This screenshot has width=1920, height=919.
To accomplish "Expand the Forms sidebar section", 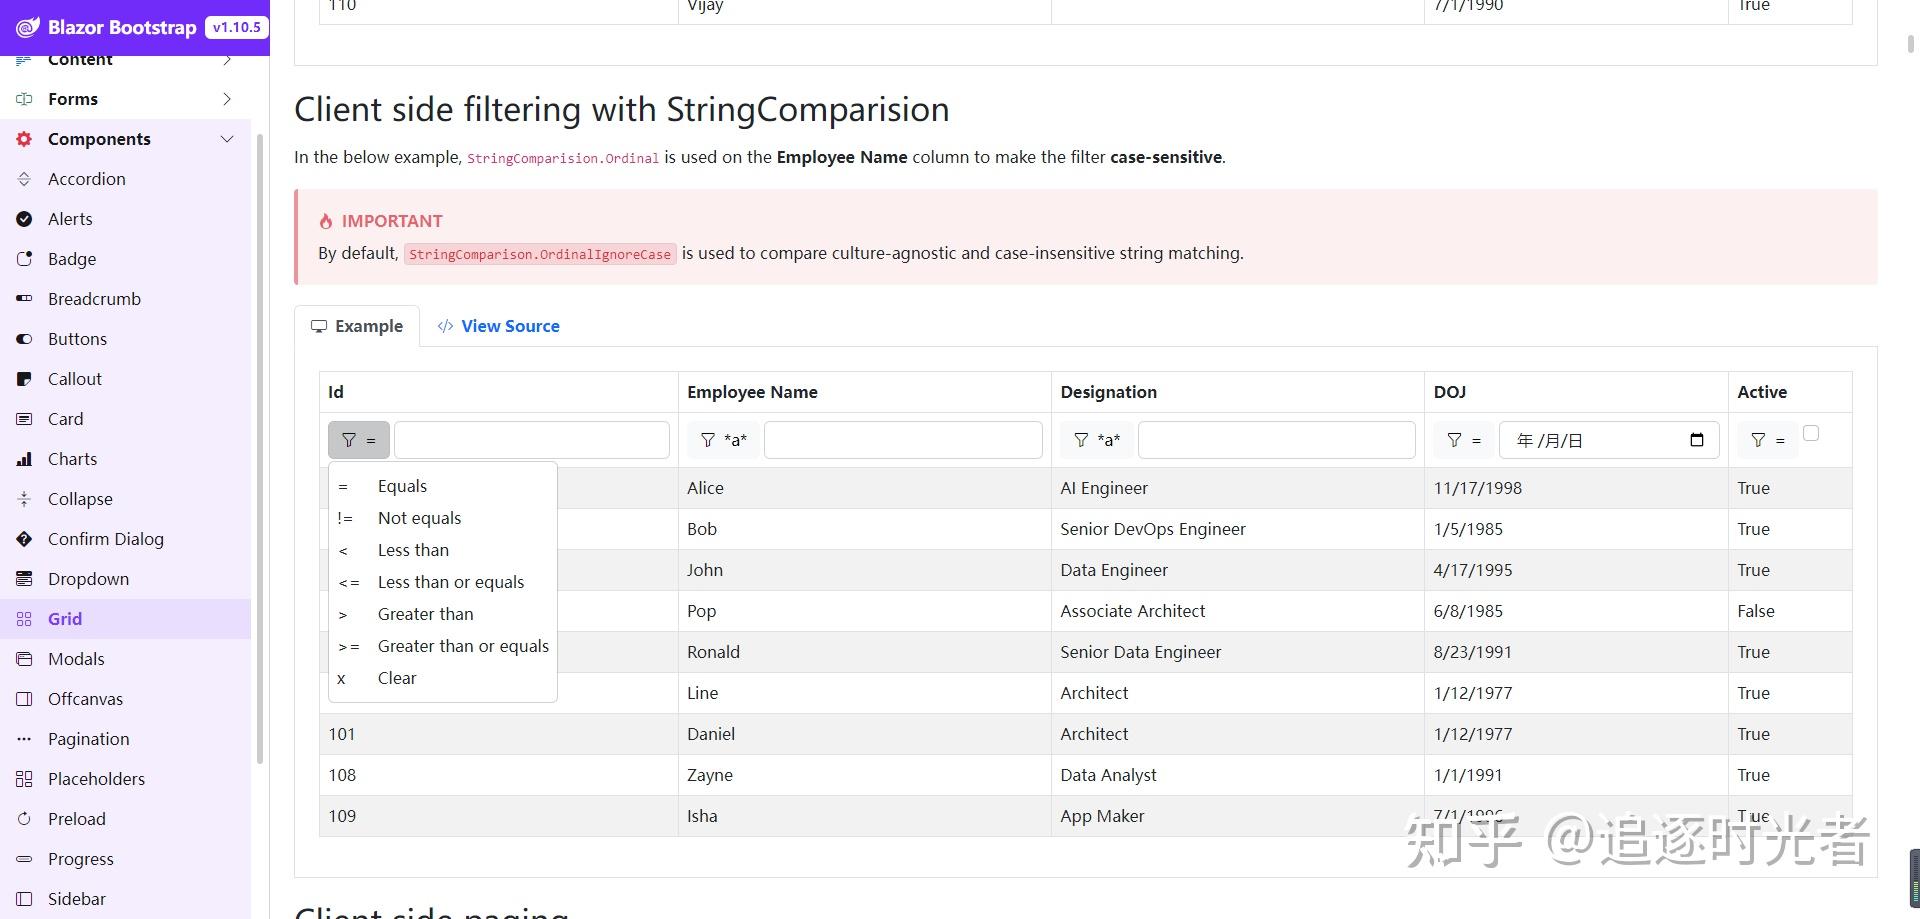I will pyautogui.click(x=227, y=99).
